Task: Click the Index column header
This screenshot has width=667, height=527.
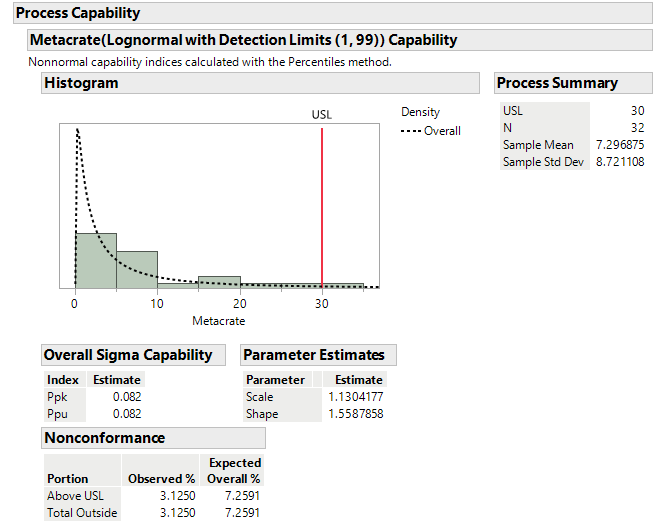Action: [62, 379]
